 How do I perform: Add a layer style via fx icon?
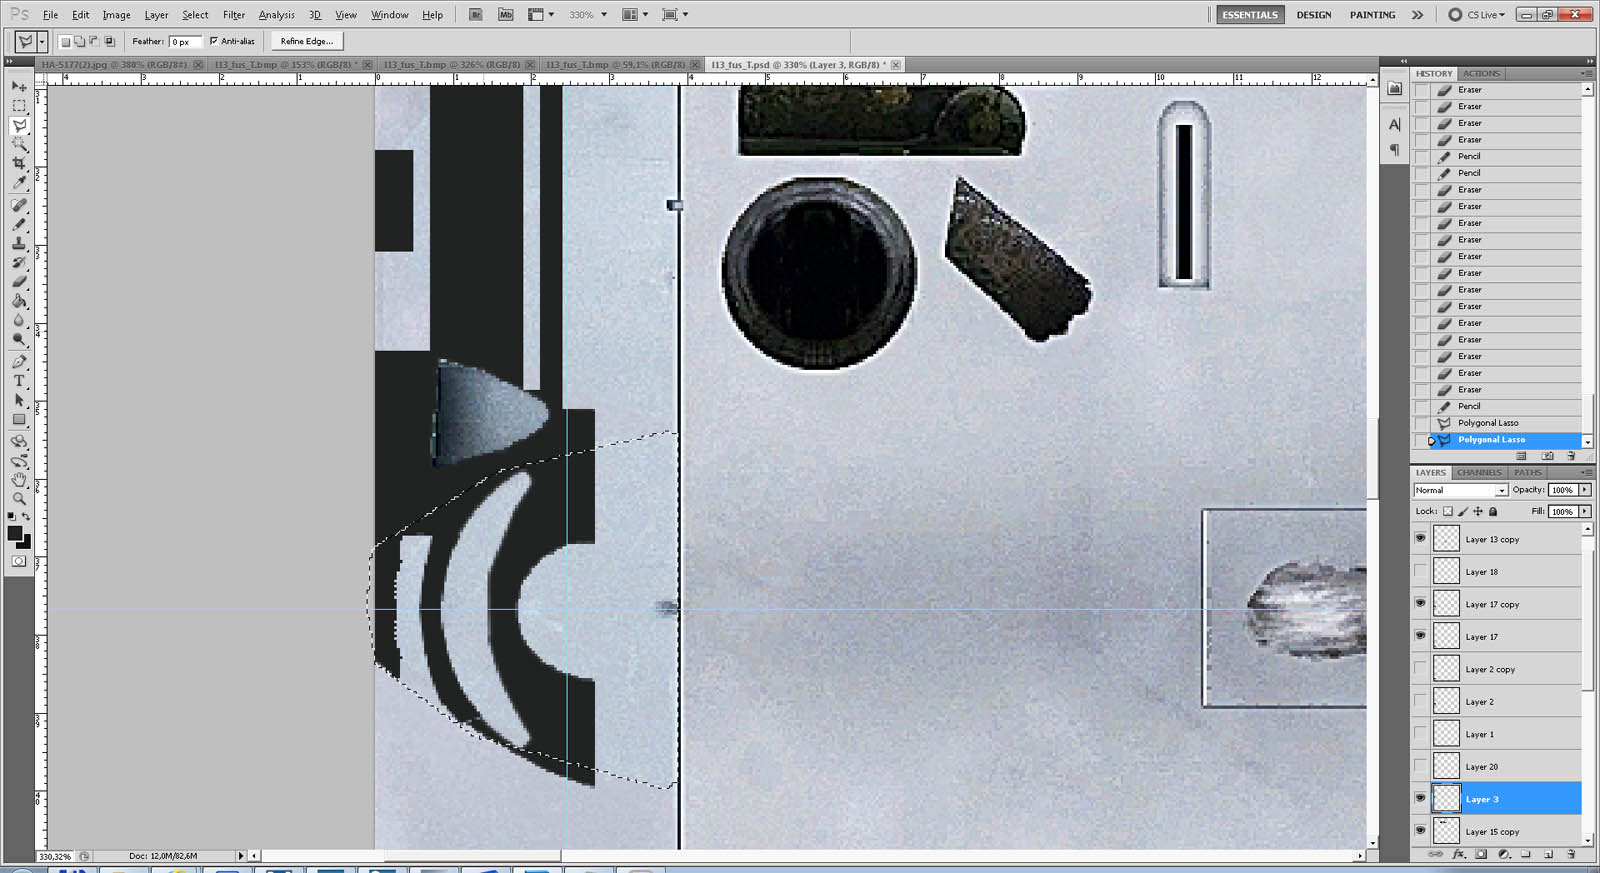tap(1458, 855)
